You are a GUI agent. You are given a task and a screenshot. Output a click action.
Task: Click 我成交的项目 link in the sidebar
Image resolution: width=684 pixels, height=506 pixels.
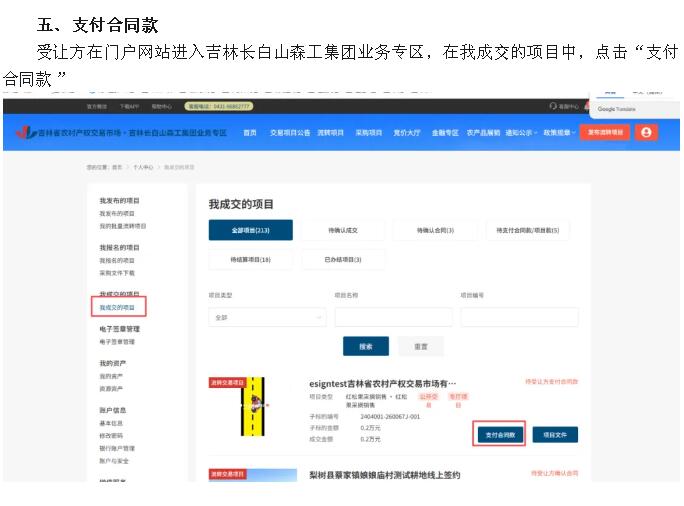click(x=117, y=307)
